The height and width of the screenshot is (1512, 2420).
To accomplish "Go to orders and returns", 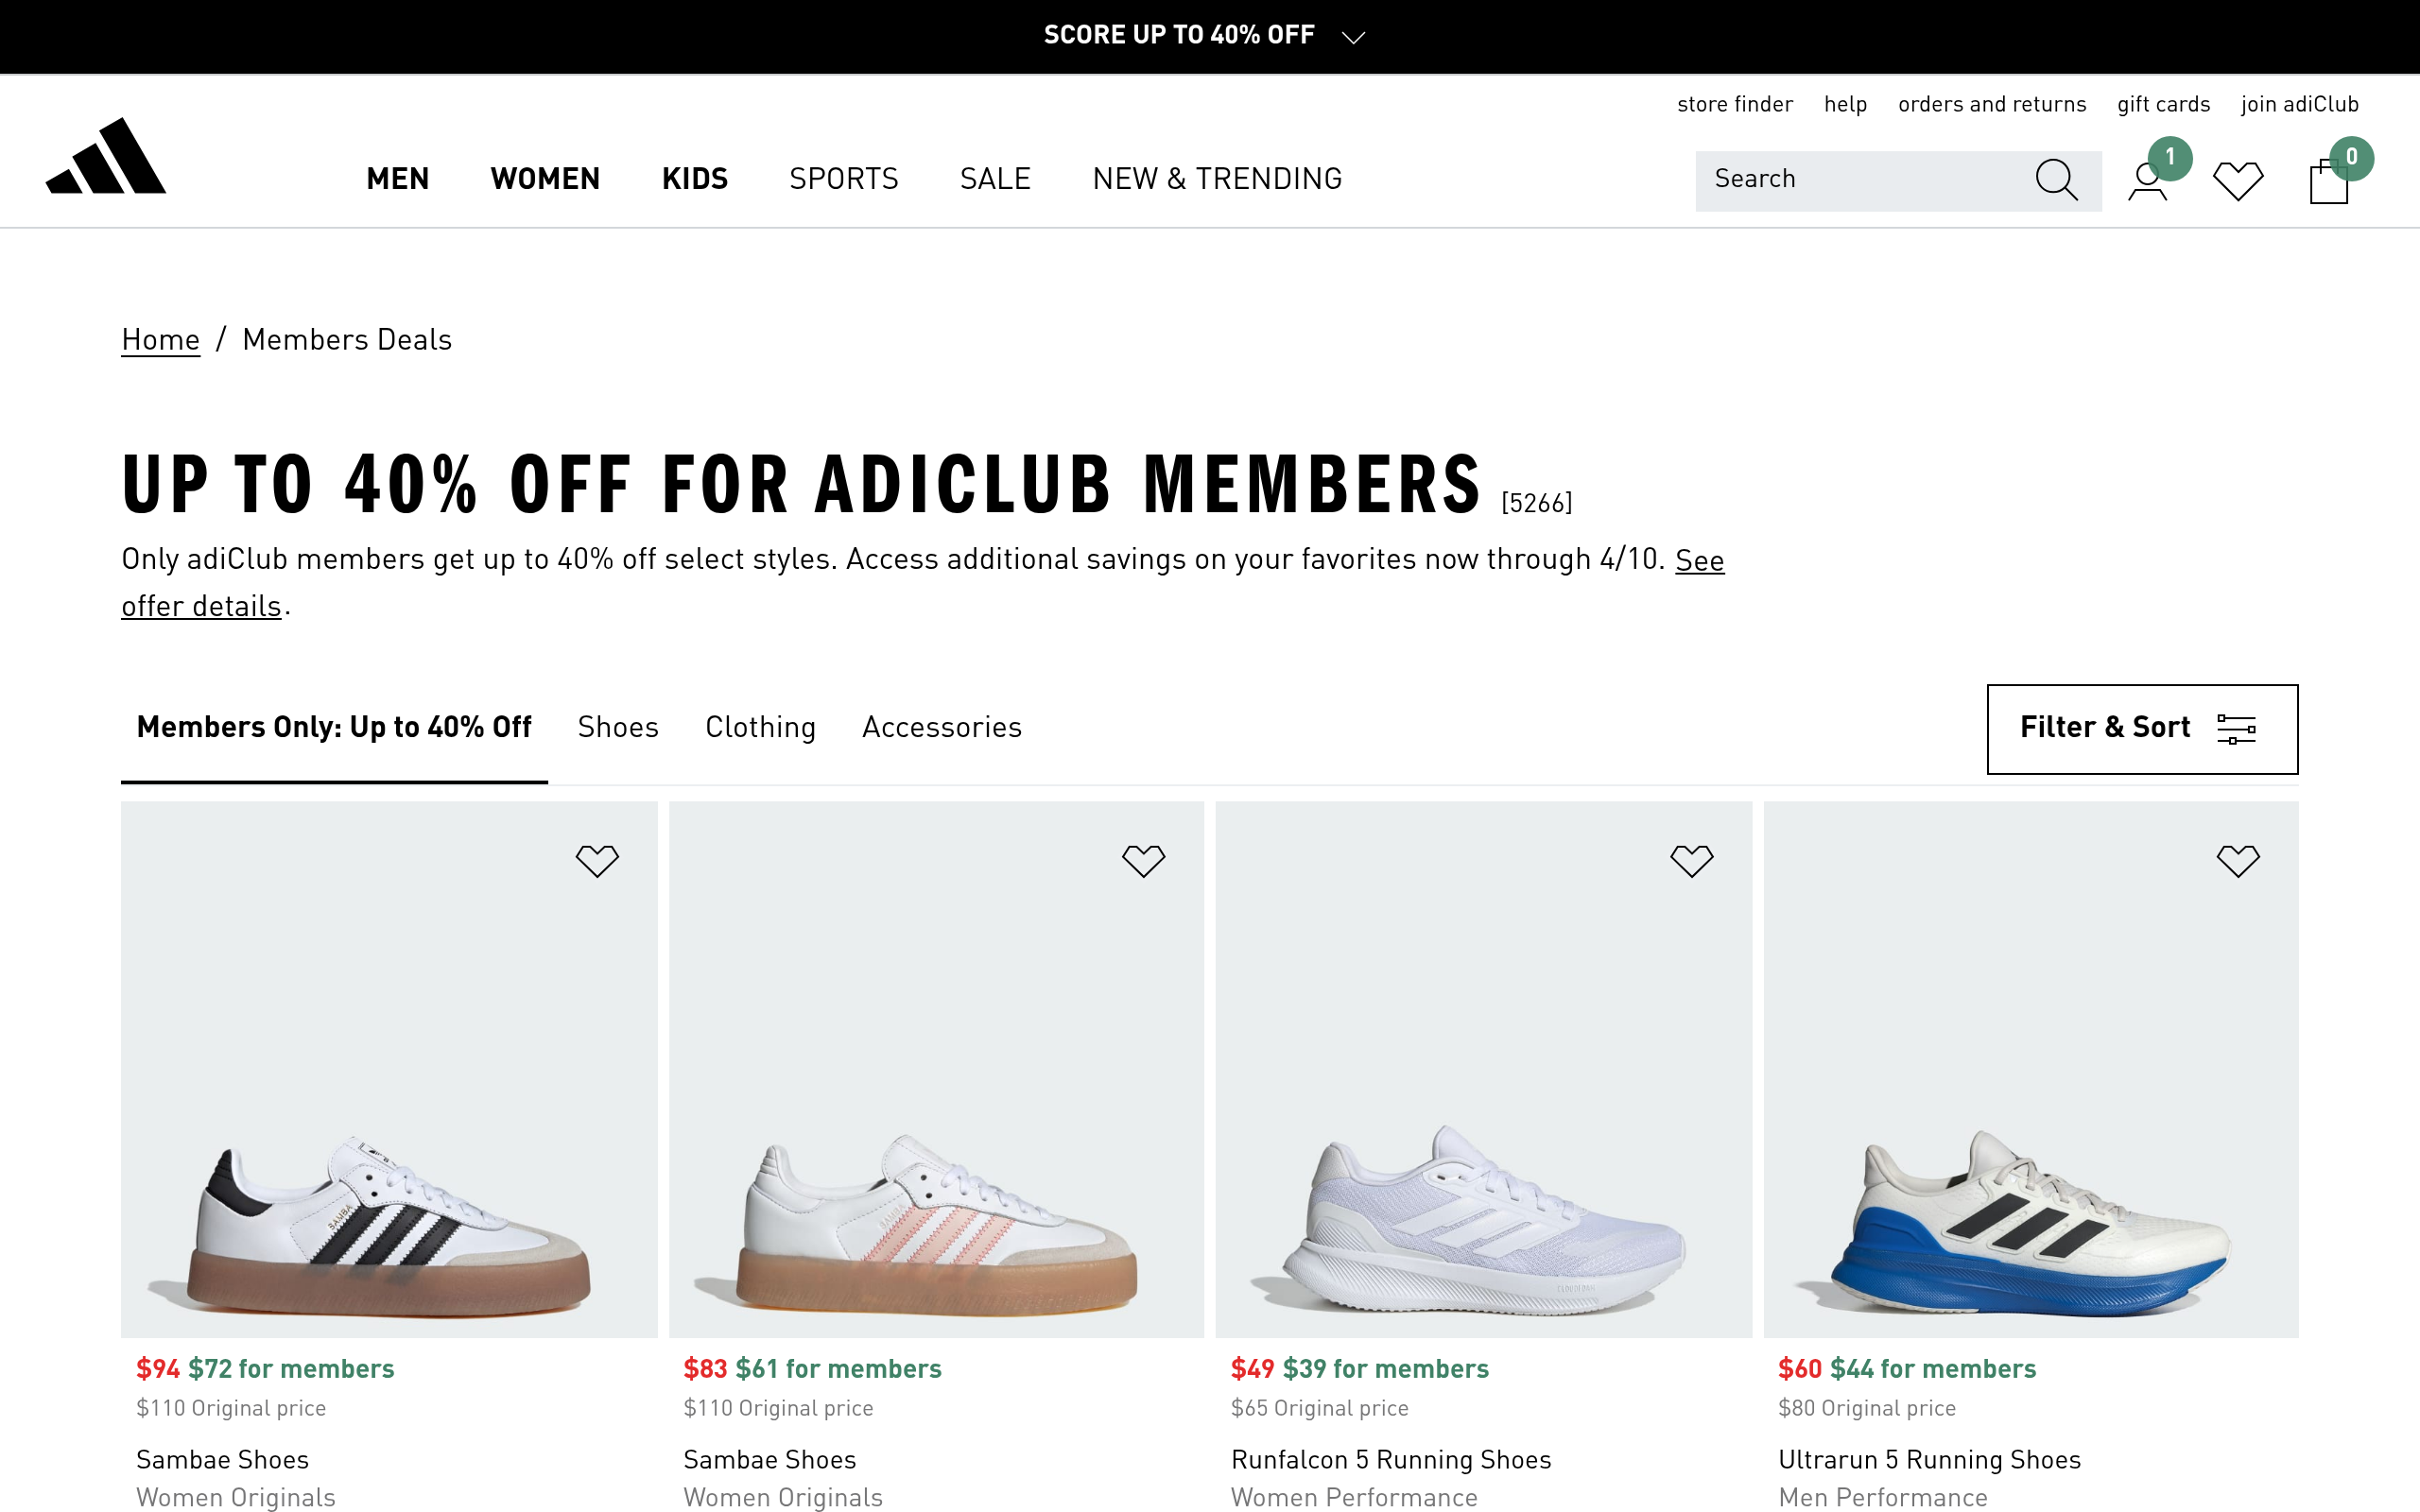I will coord(1991,104).
